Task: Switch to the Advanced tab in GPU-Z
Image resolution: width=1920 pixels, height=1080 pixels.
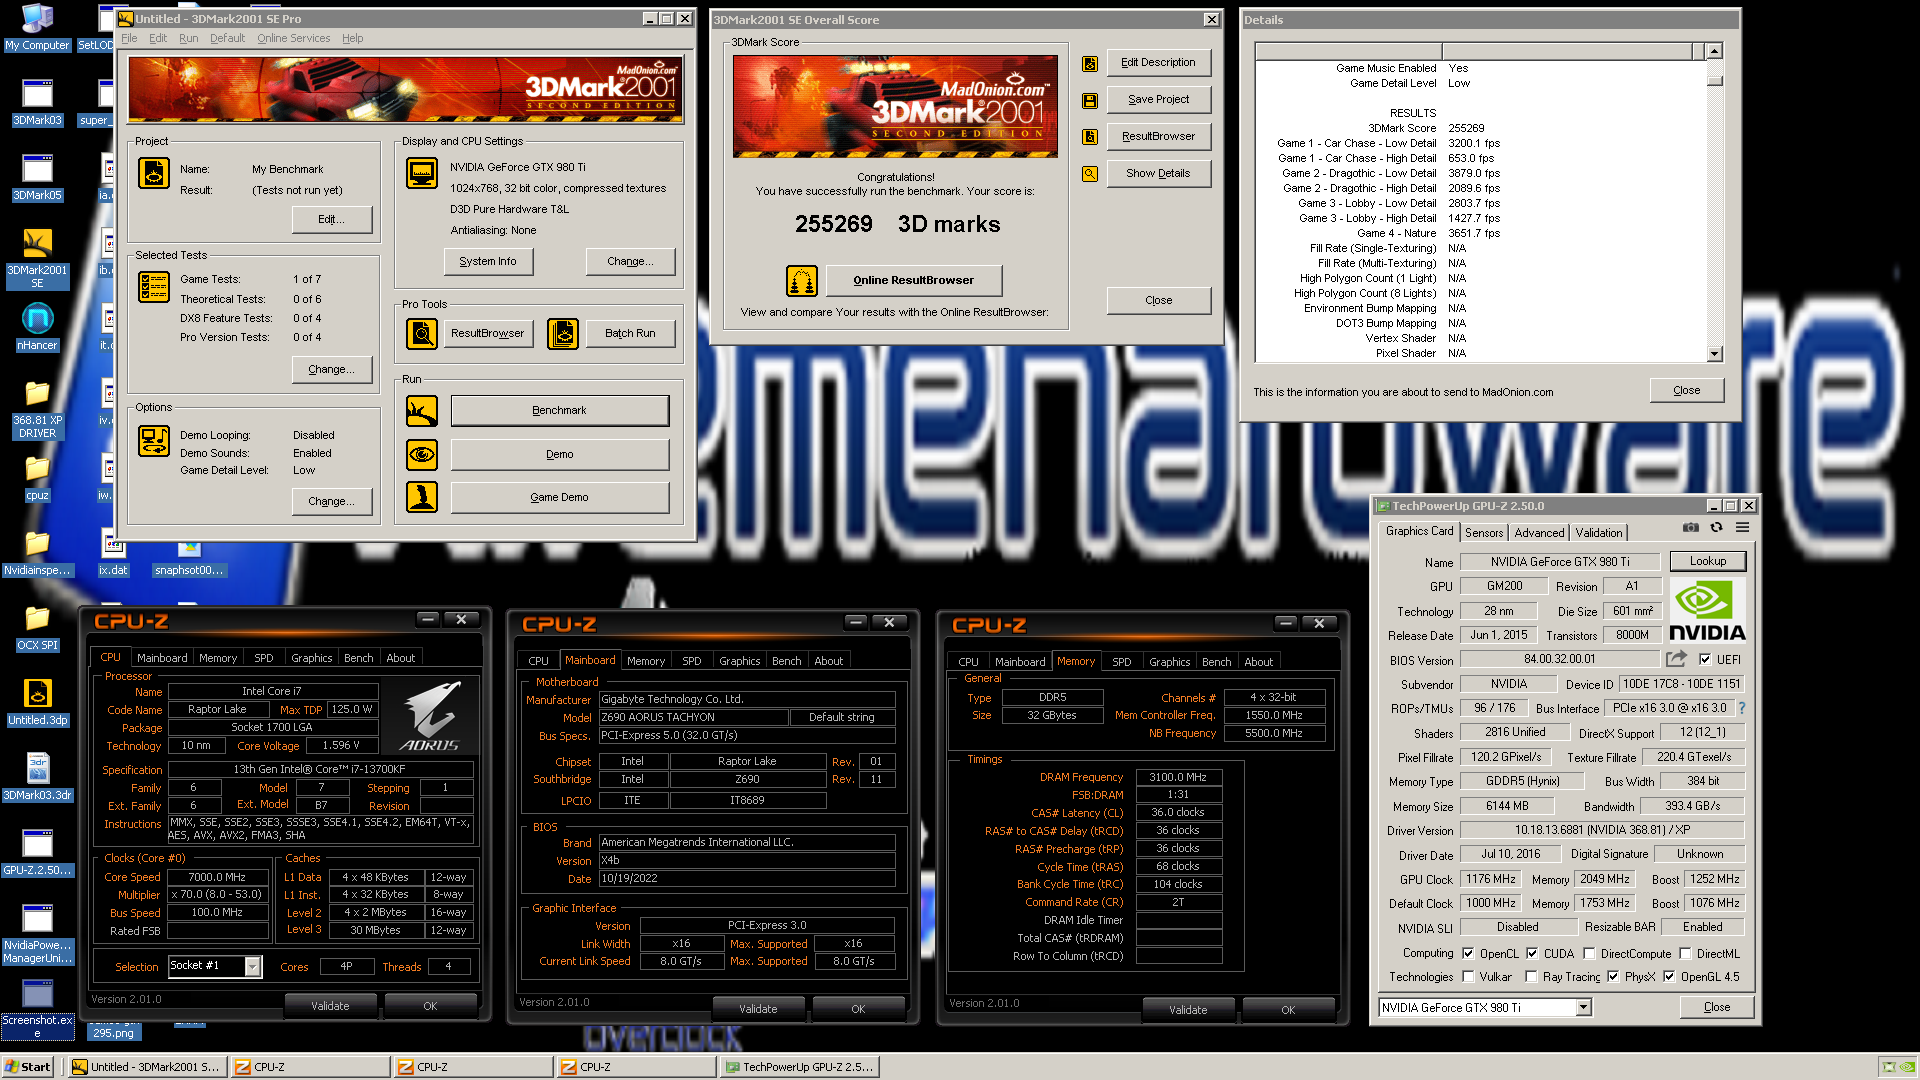Action: coord(1539,533)
